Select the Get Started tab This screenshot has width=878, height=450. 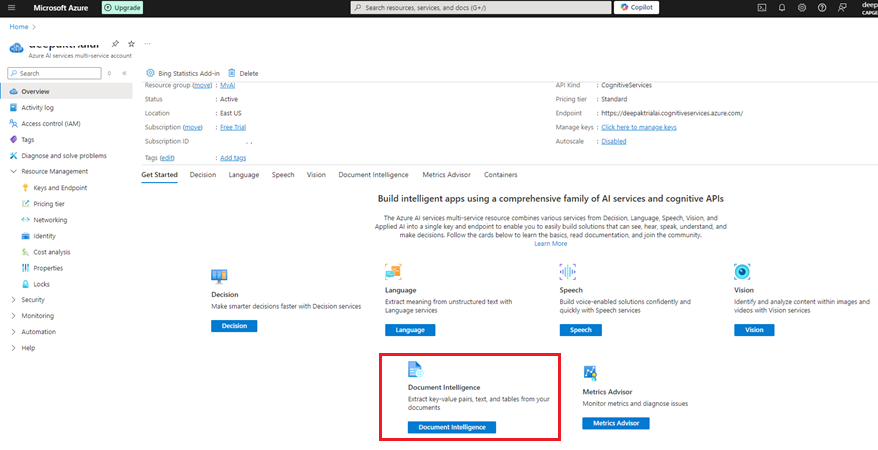[x=160, y=175]
